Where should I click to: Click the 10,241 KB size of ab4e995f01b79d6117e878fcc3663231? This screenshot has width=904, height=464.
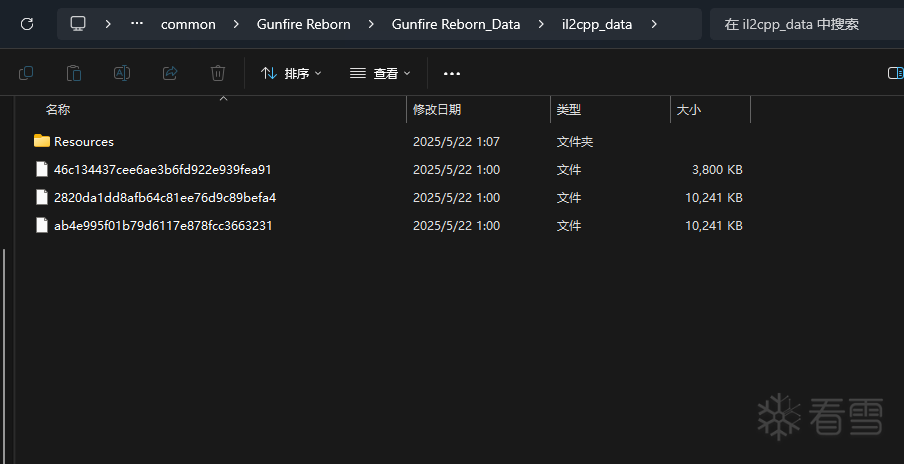(713, 225)
